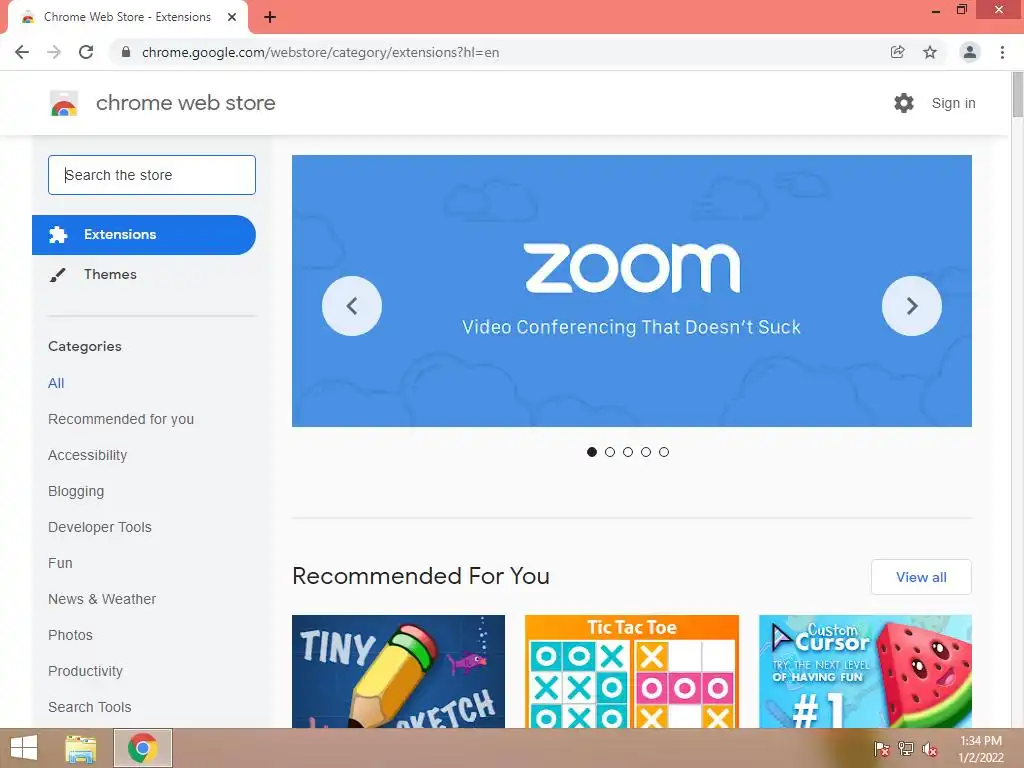Open the Chrome profile avatar menu
1024x768 pixels.
pos(970,52)
